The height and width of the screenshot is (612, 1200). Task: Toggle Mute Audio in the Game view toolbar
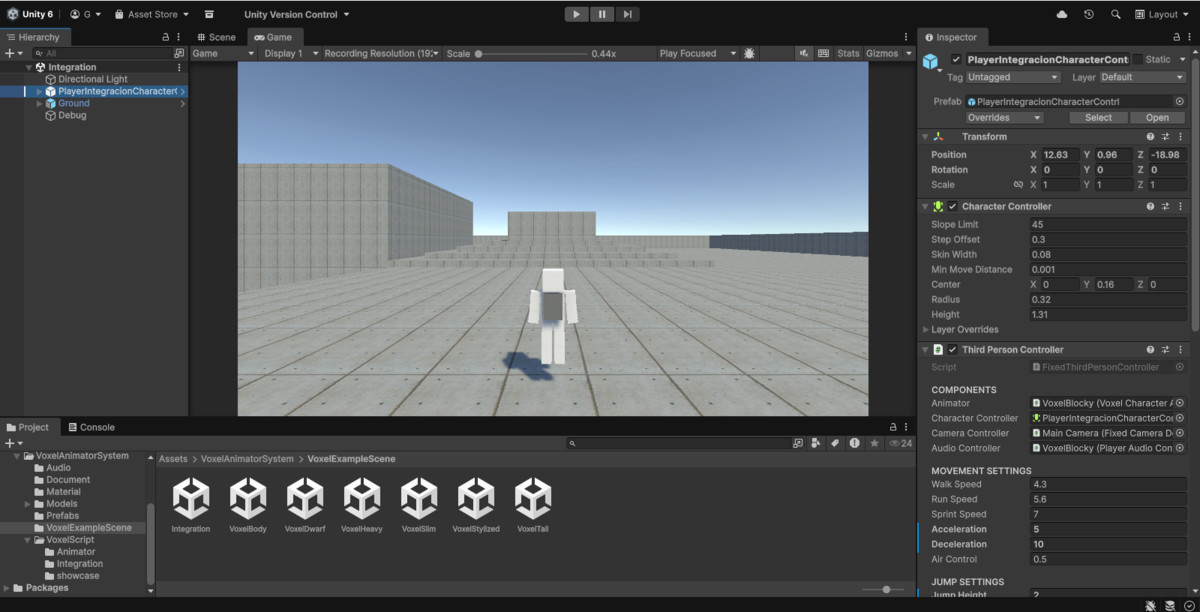click(804, 52)
